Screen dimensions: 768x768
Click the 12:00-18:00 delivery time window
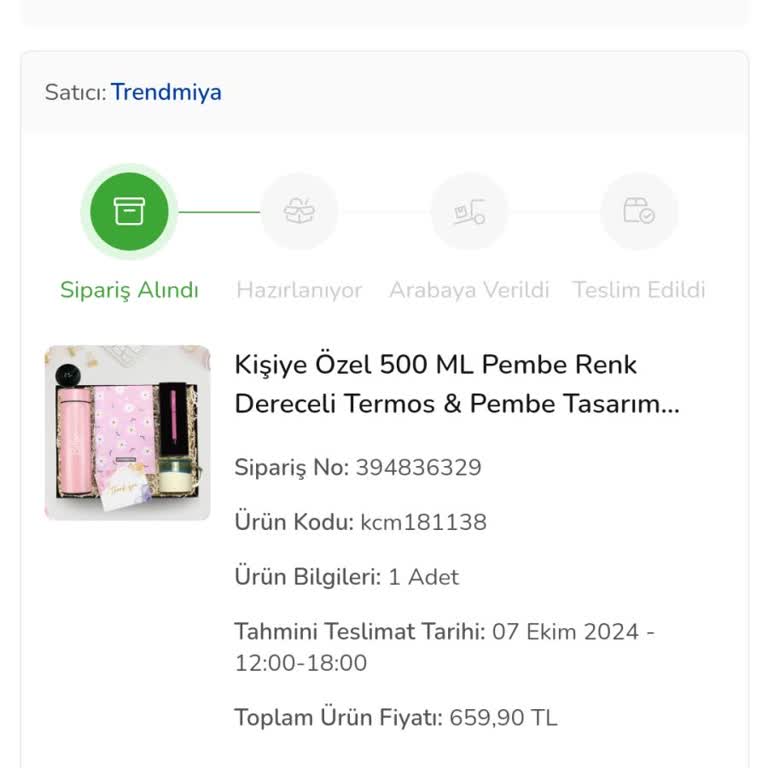click(x=301, y=663)
